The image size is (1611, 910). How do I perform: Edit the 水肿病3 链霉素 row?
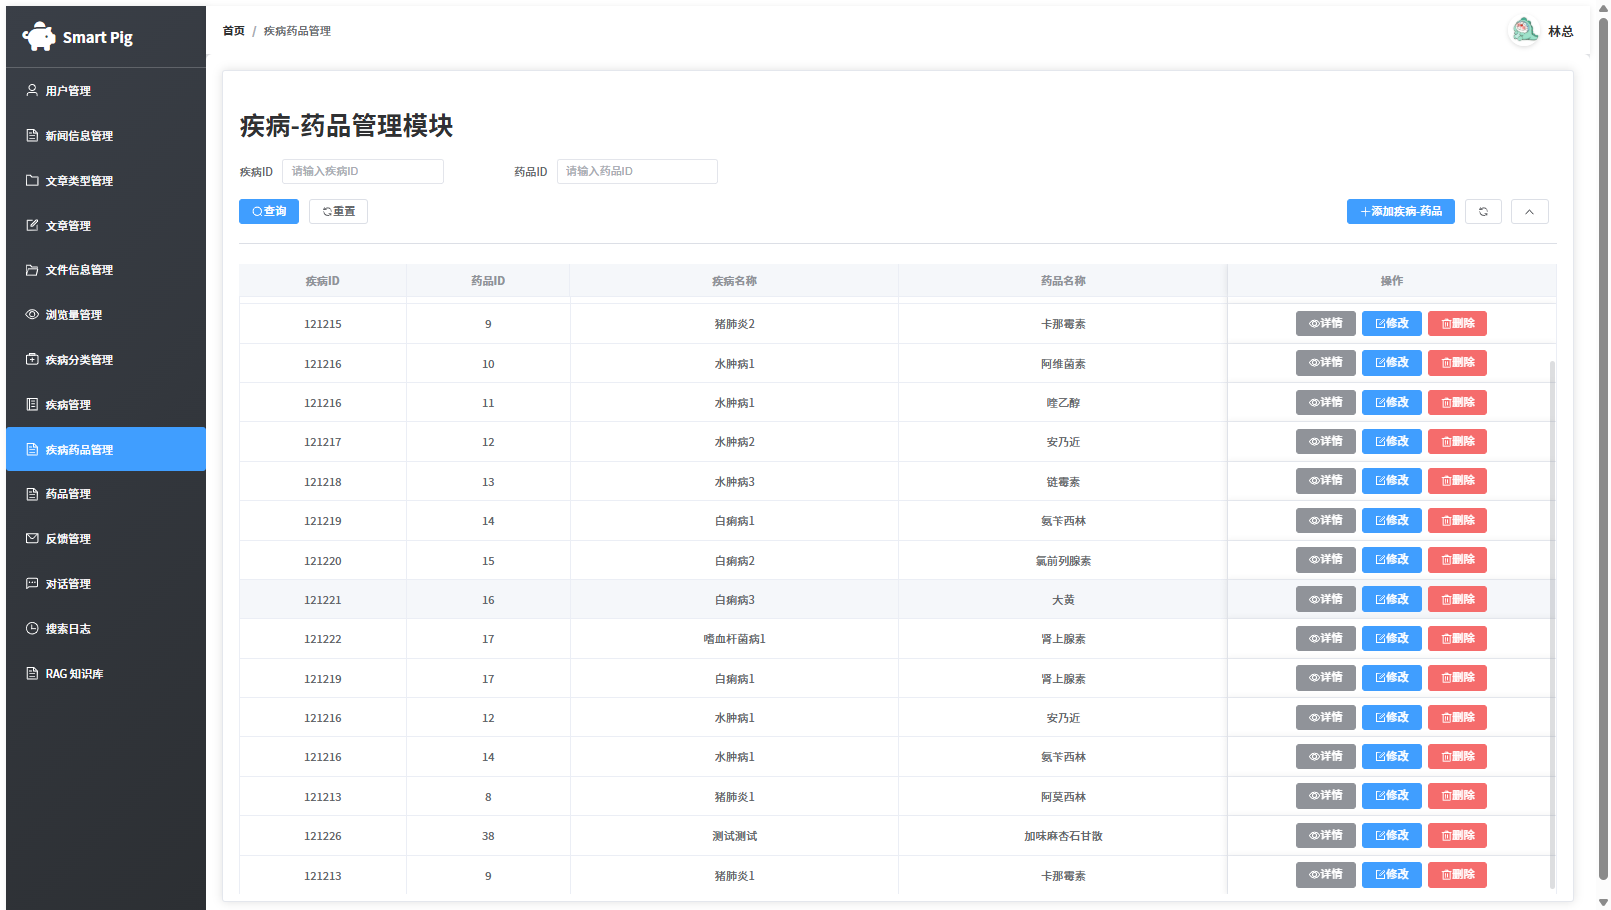1392,480
